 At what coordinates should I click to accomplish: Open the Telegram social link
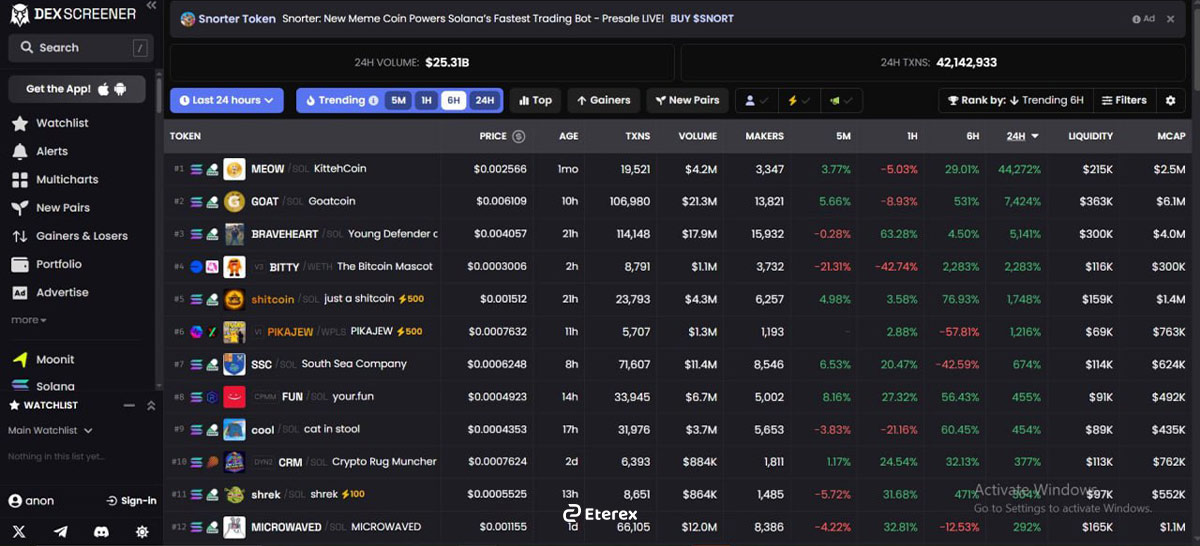click(x=60, y=531)
